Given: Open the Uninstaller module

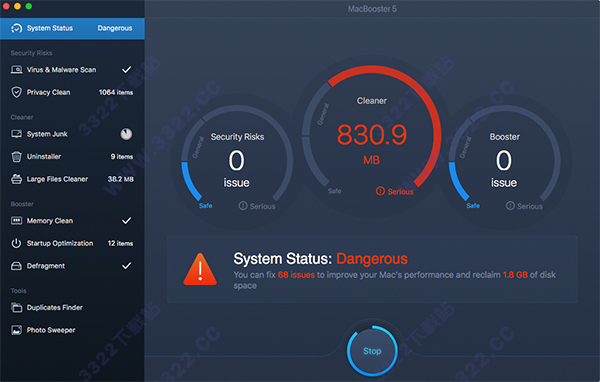Looking at the screenshot, I should pyautogui.click(x=72, y=157).
